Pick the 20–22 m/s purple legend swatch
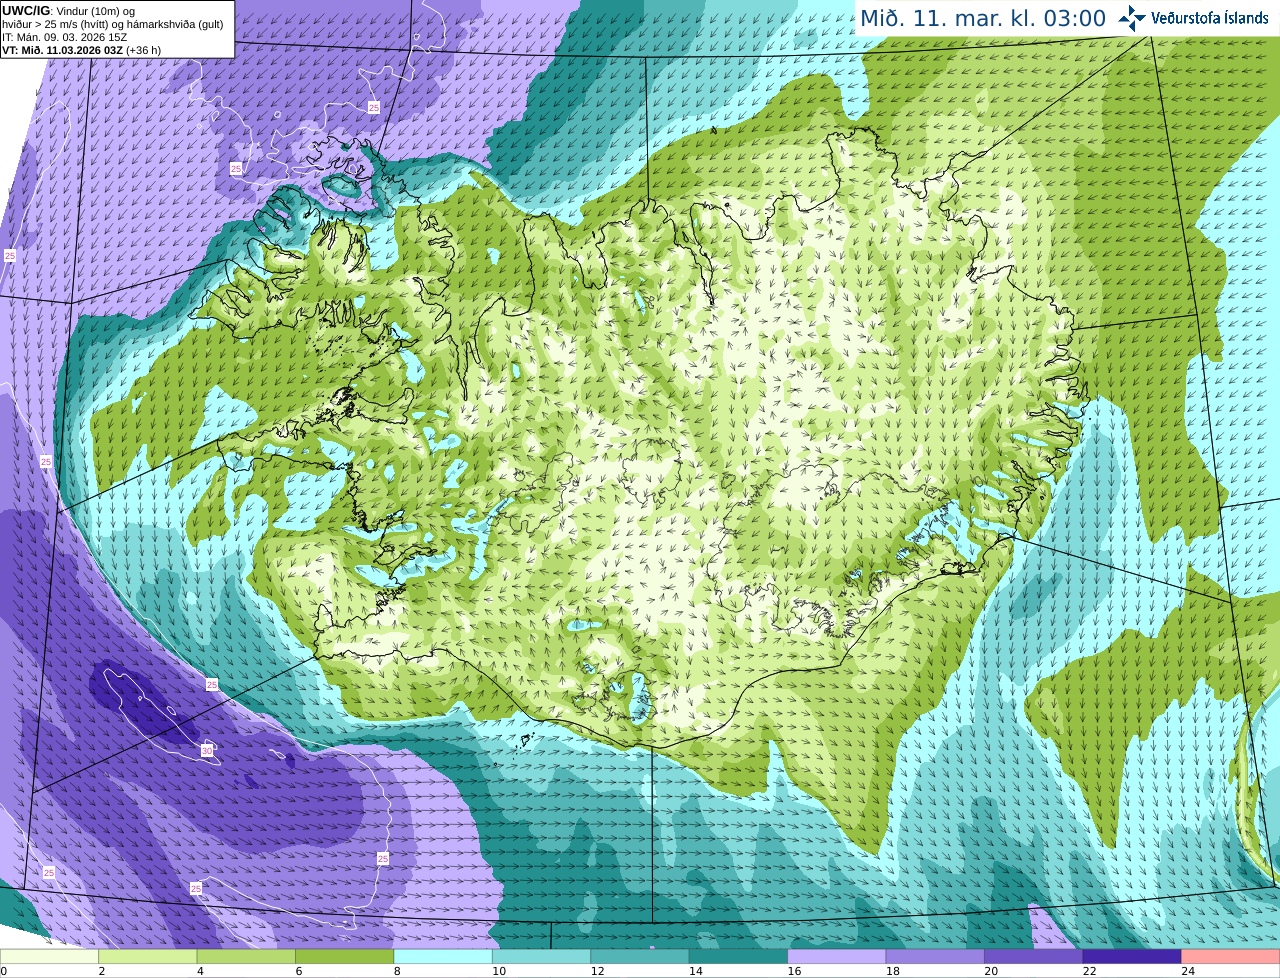The width and height of the screenshot is (1280, 978). point(1033,956)
